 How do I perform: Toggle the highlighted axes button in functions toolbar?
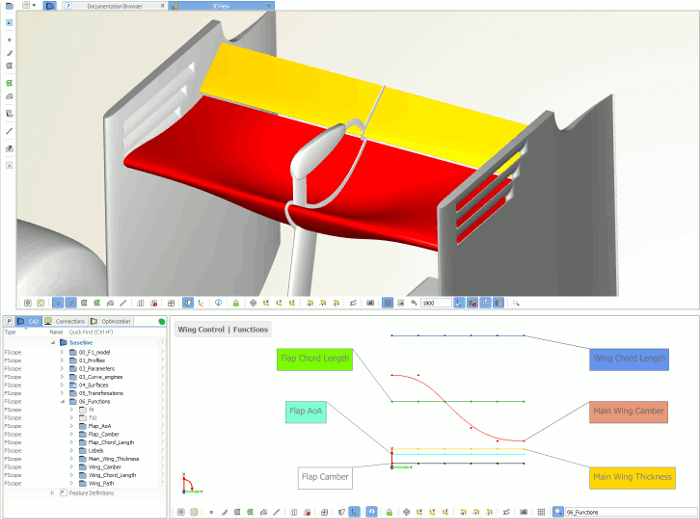(x=354, y=512)
